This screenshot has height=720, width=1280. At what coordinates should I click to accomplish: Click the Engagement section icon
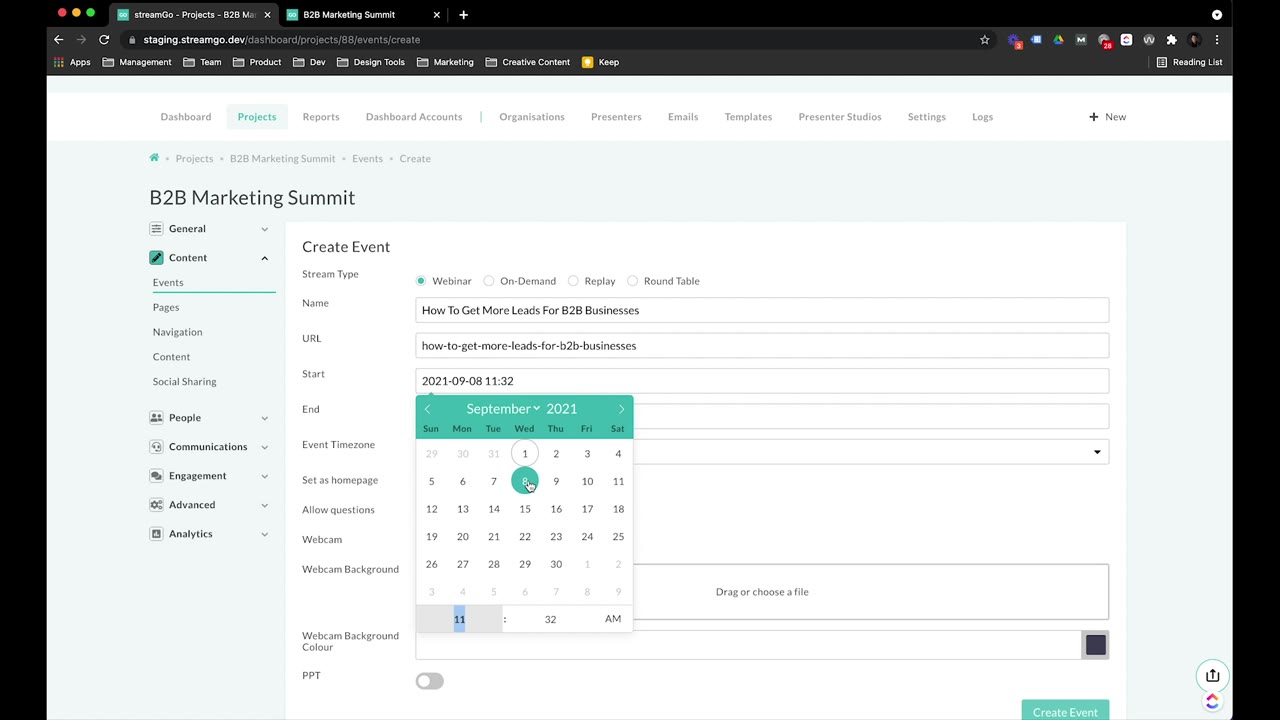pos(156,476)
